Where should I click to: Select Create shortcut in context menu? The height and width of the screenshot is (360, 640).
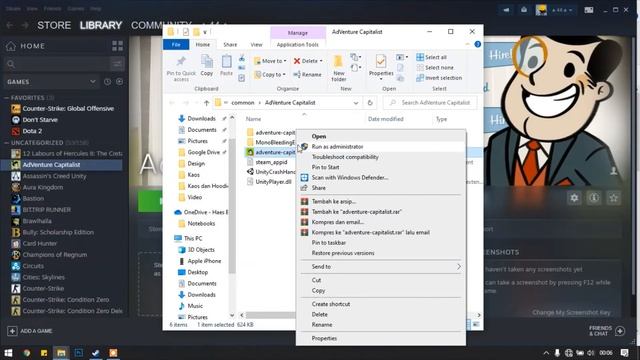380,304
